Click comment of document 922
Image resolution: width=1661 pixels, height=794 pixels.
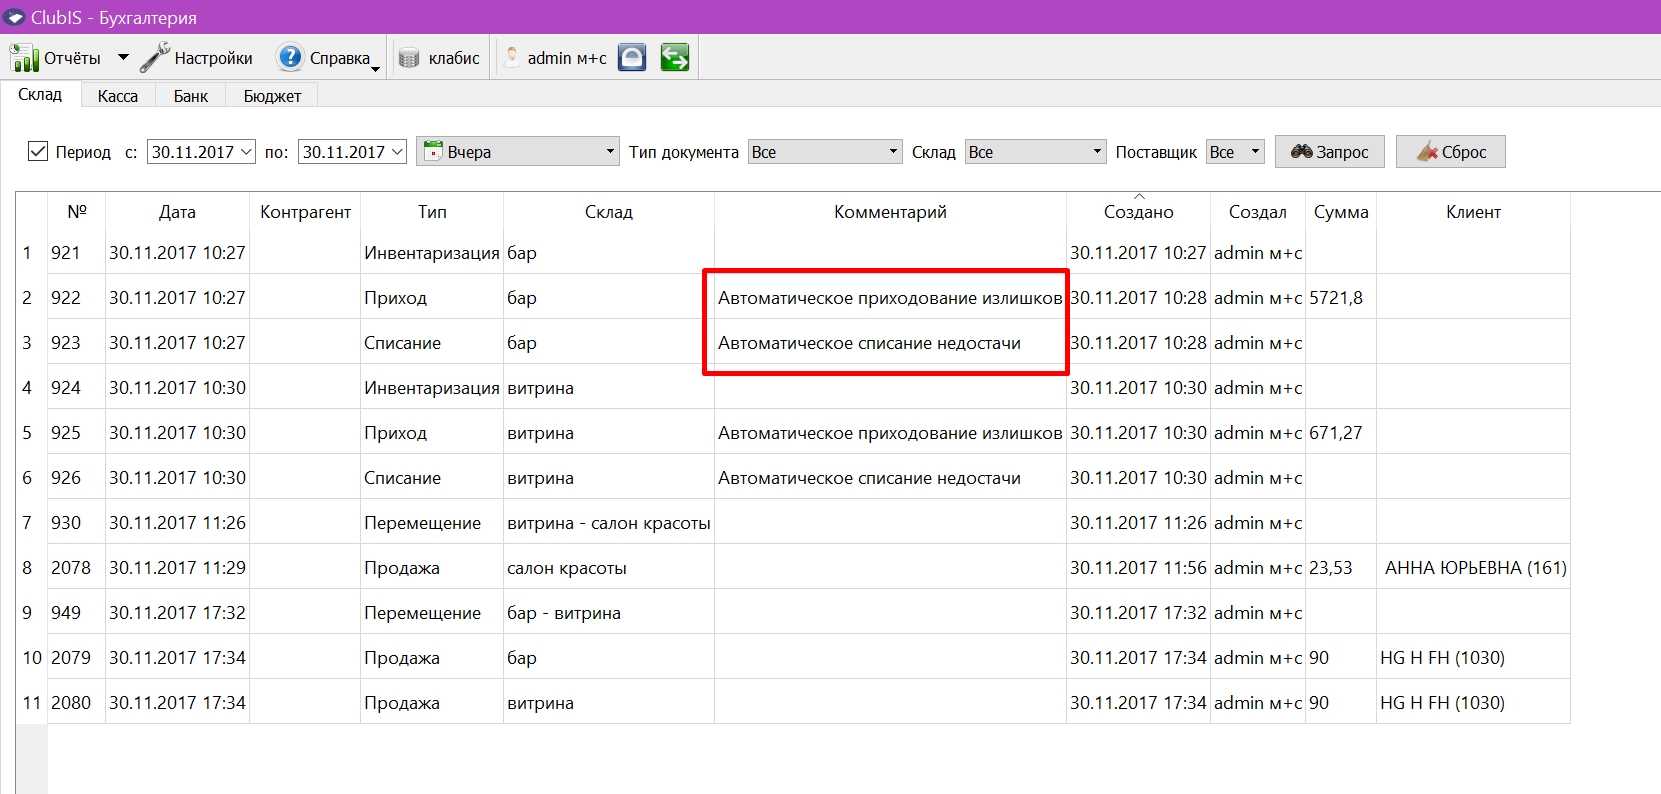pos(890,298)
